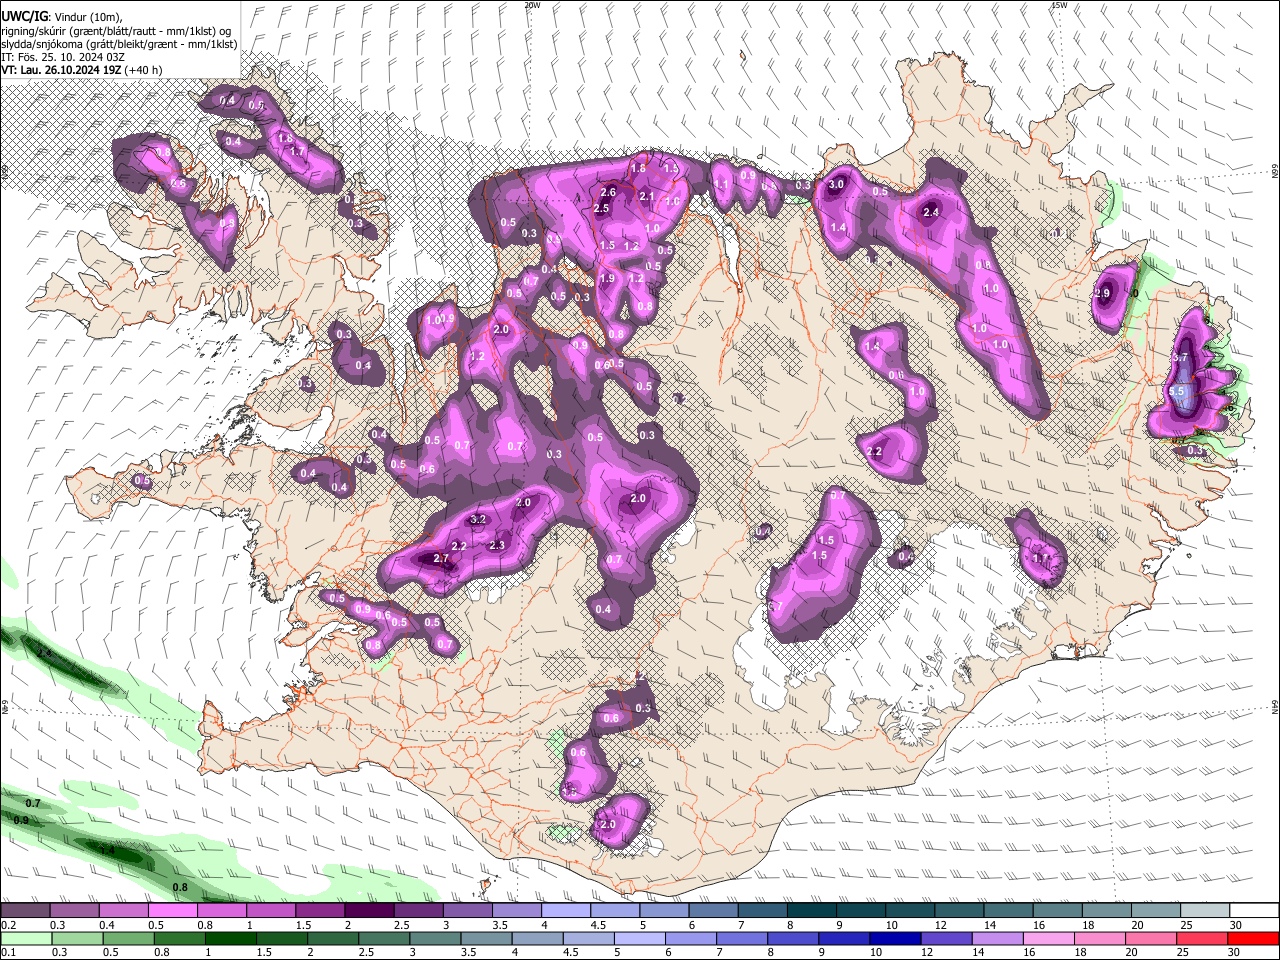Pick the white 30 swatch in snow scale
Viewport: 1280px width, 960px height.
[1255, 911]
